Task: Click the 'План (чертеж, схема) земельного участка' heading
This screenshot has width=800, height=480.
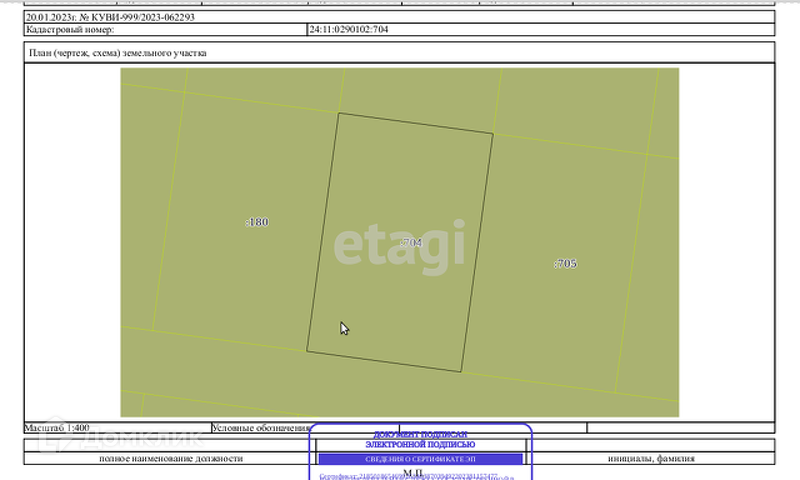Action: pyautogui.click(x=118, y=53)
